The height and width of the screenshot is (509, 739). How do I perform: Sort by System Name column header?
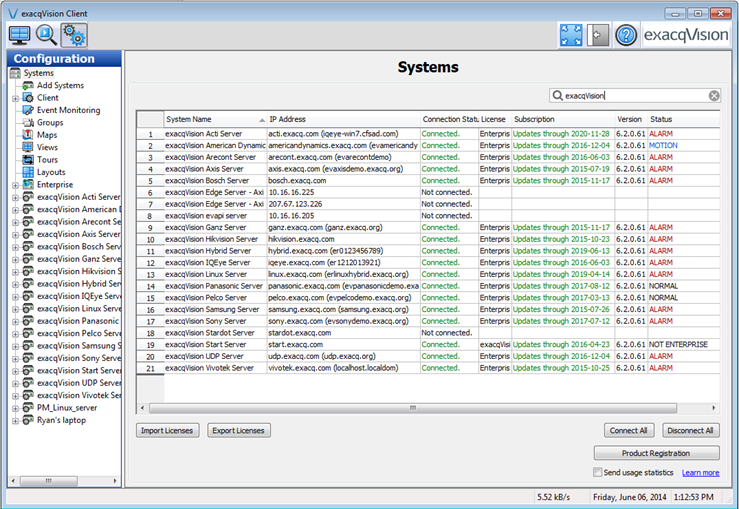210,119
